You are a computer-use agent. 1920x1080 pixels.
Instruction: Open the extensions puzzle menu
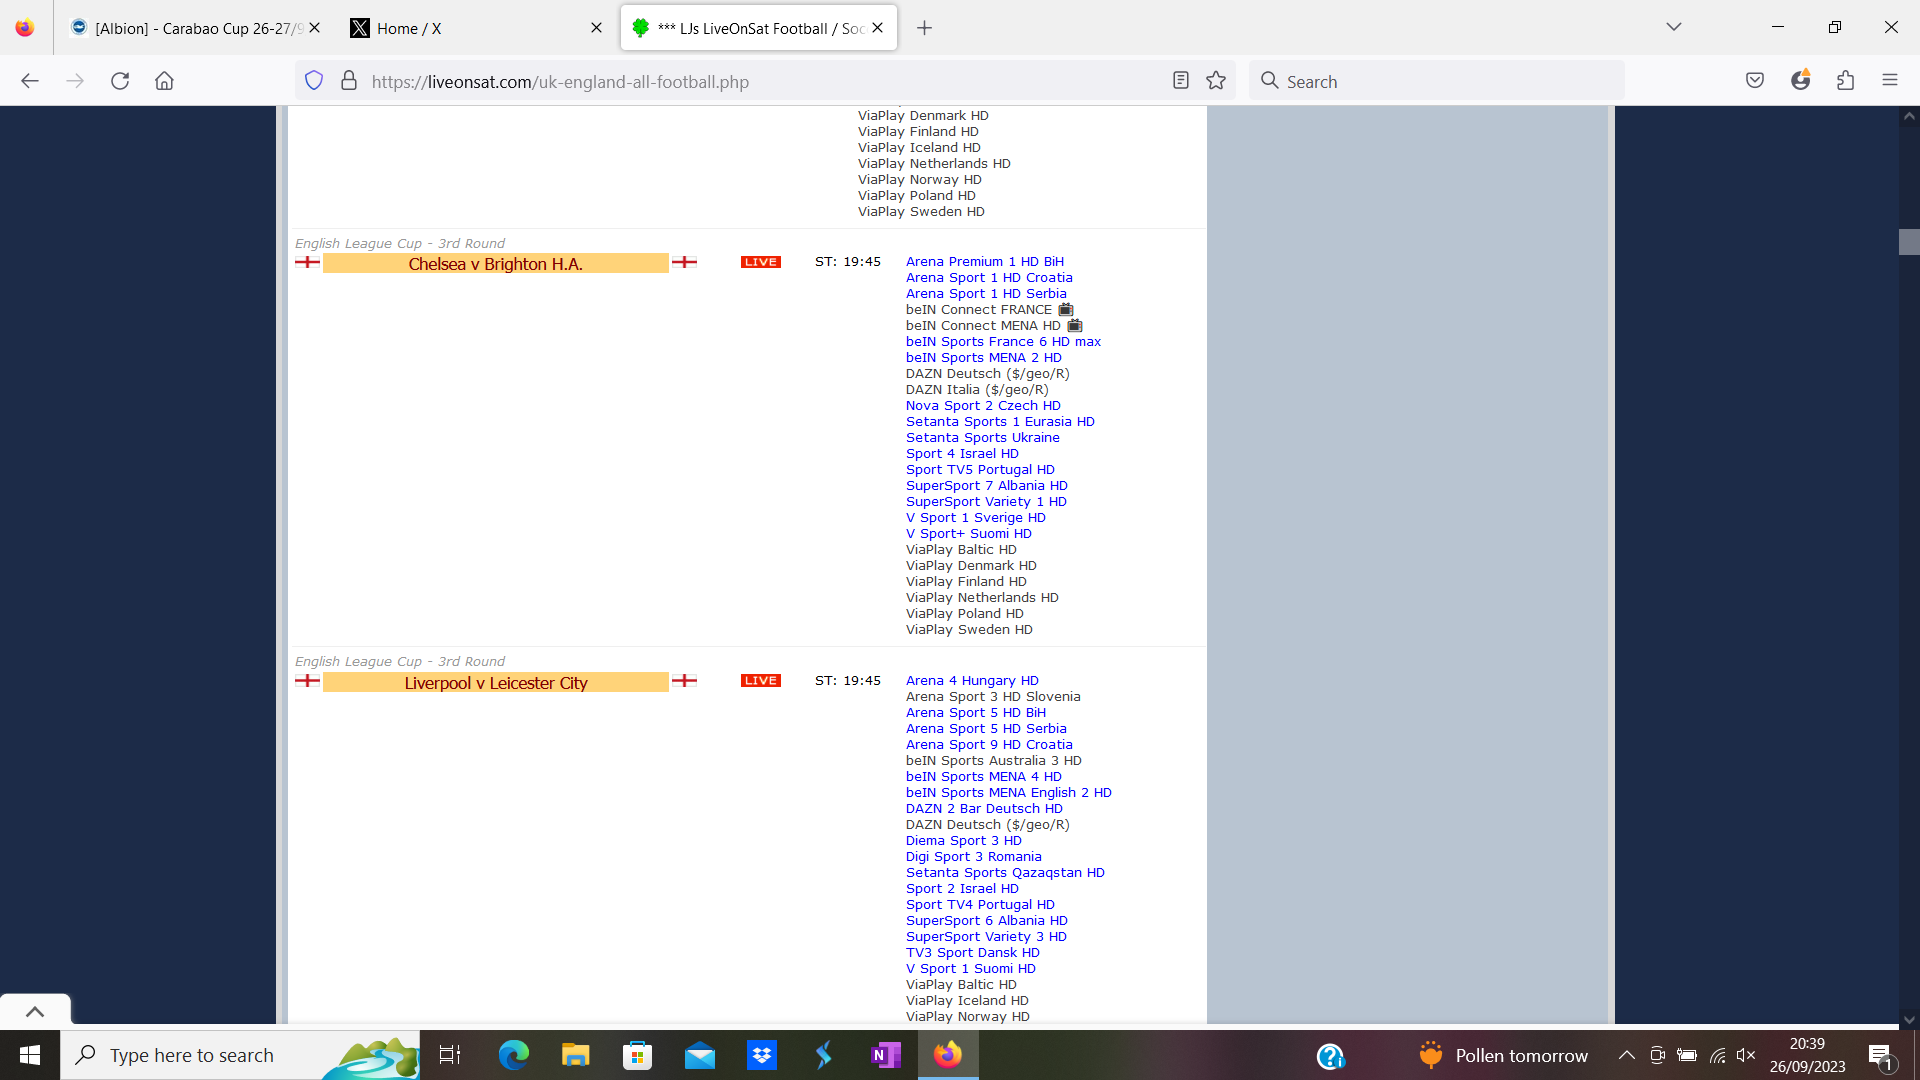coord(1846,81)
